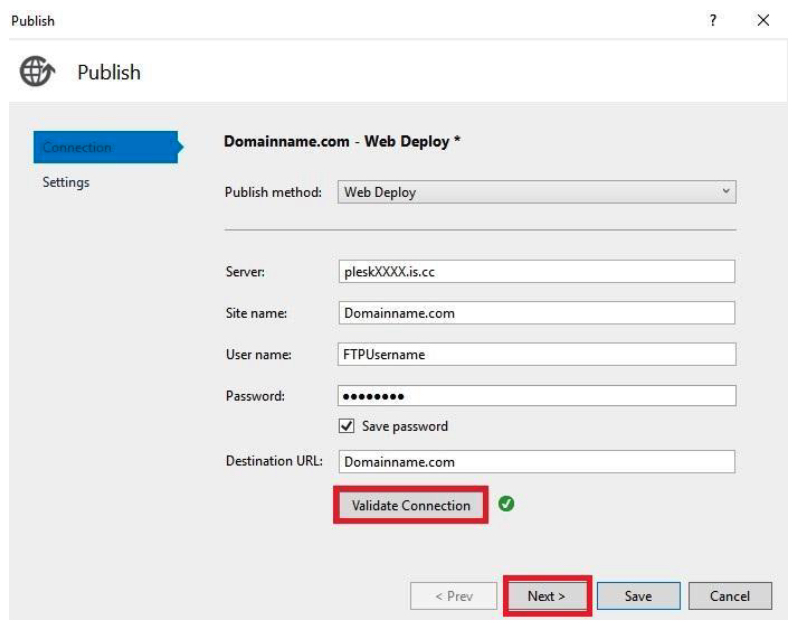Viewport: 793px width, 627px height.
Task: Go to the next step with Next >
Action: coord(547,596)
